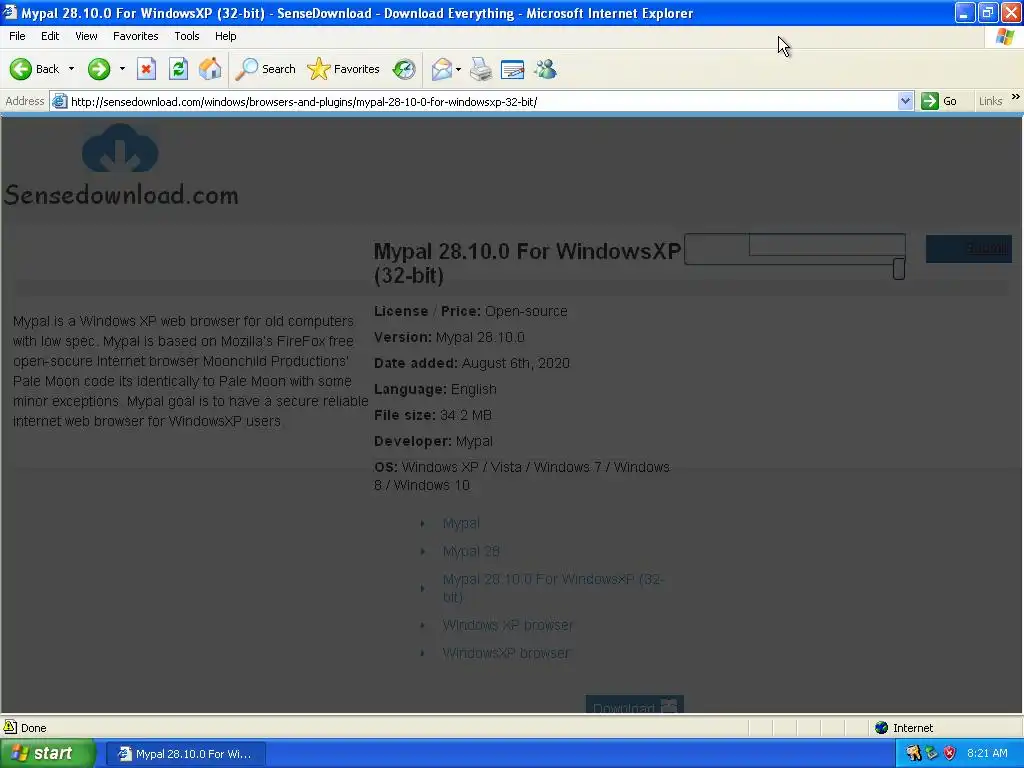Screen dimensions: 1024x768
Task: Click the Done status bar icon
Action: [x=10, y=727]
